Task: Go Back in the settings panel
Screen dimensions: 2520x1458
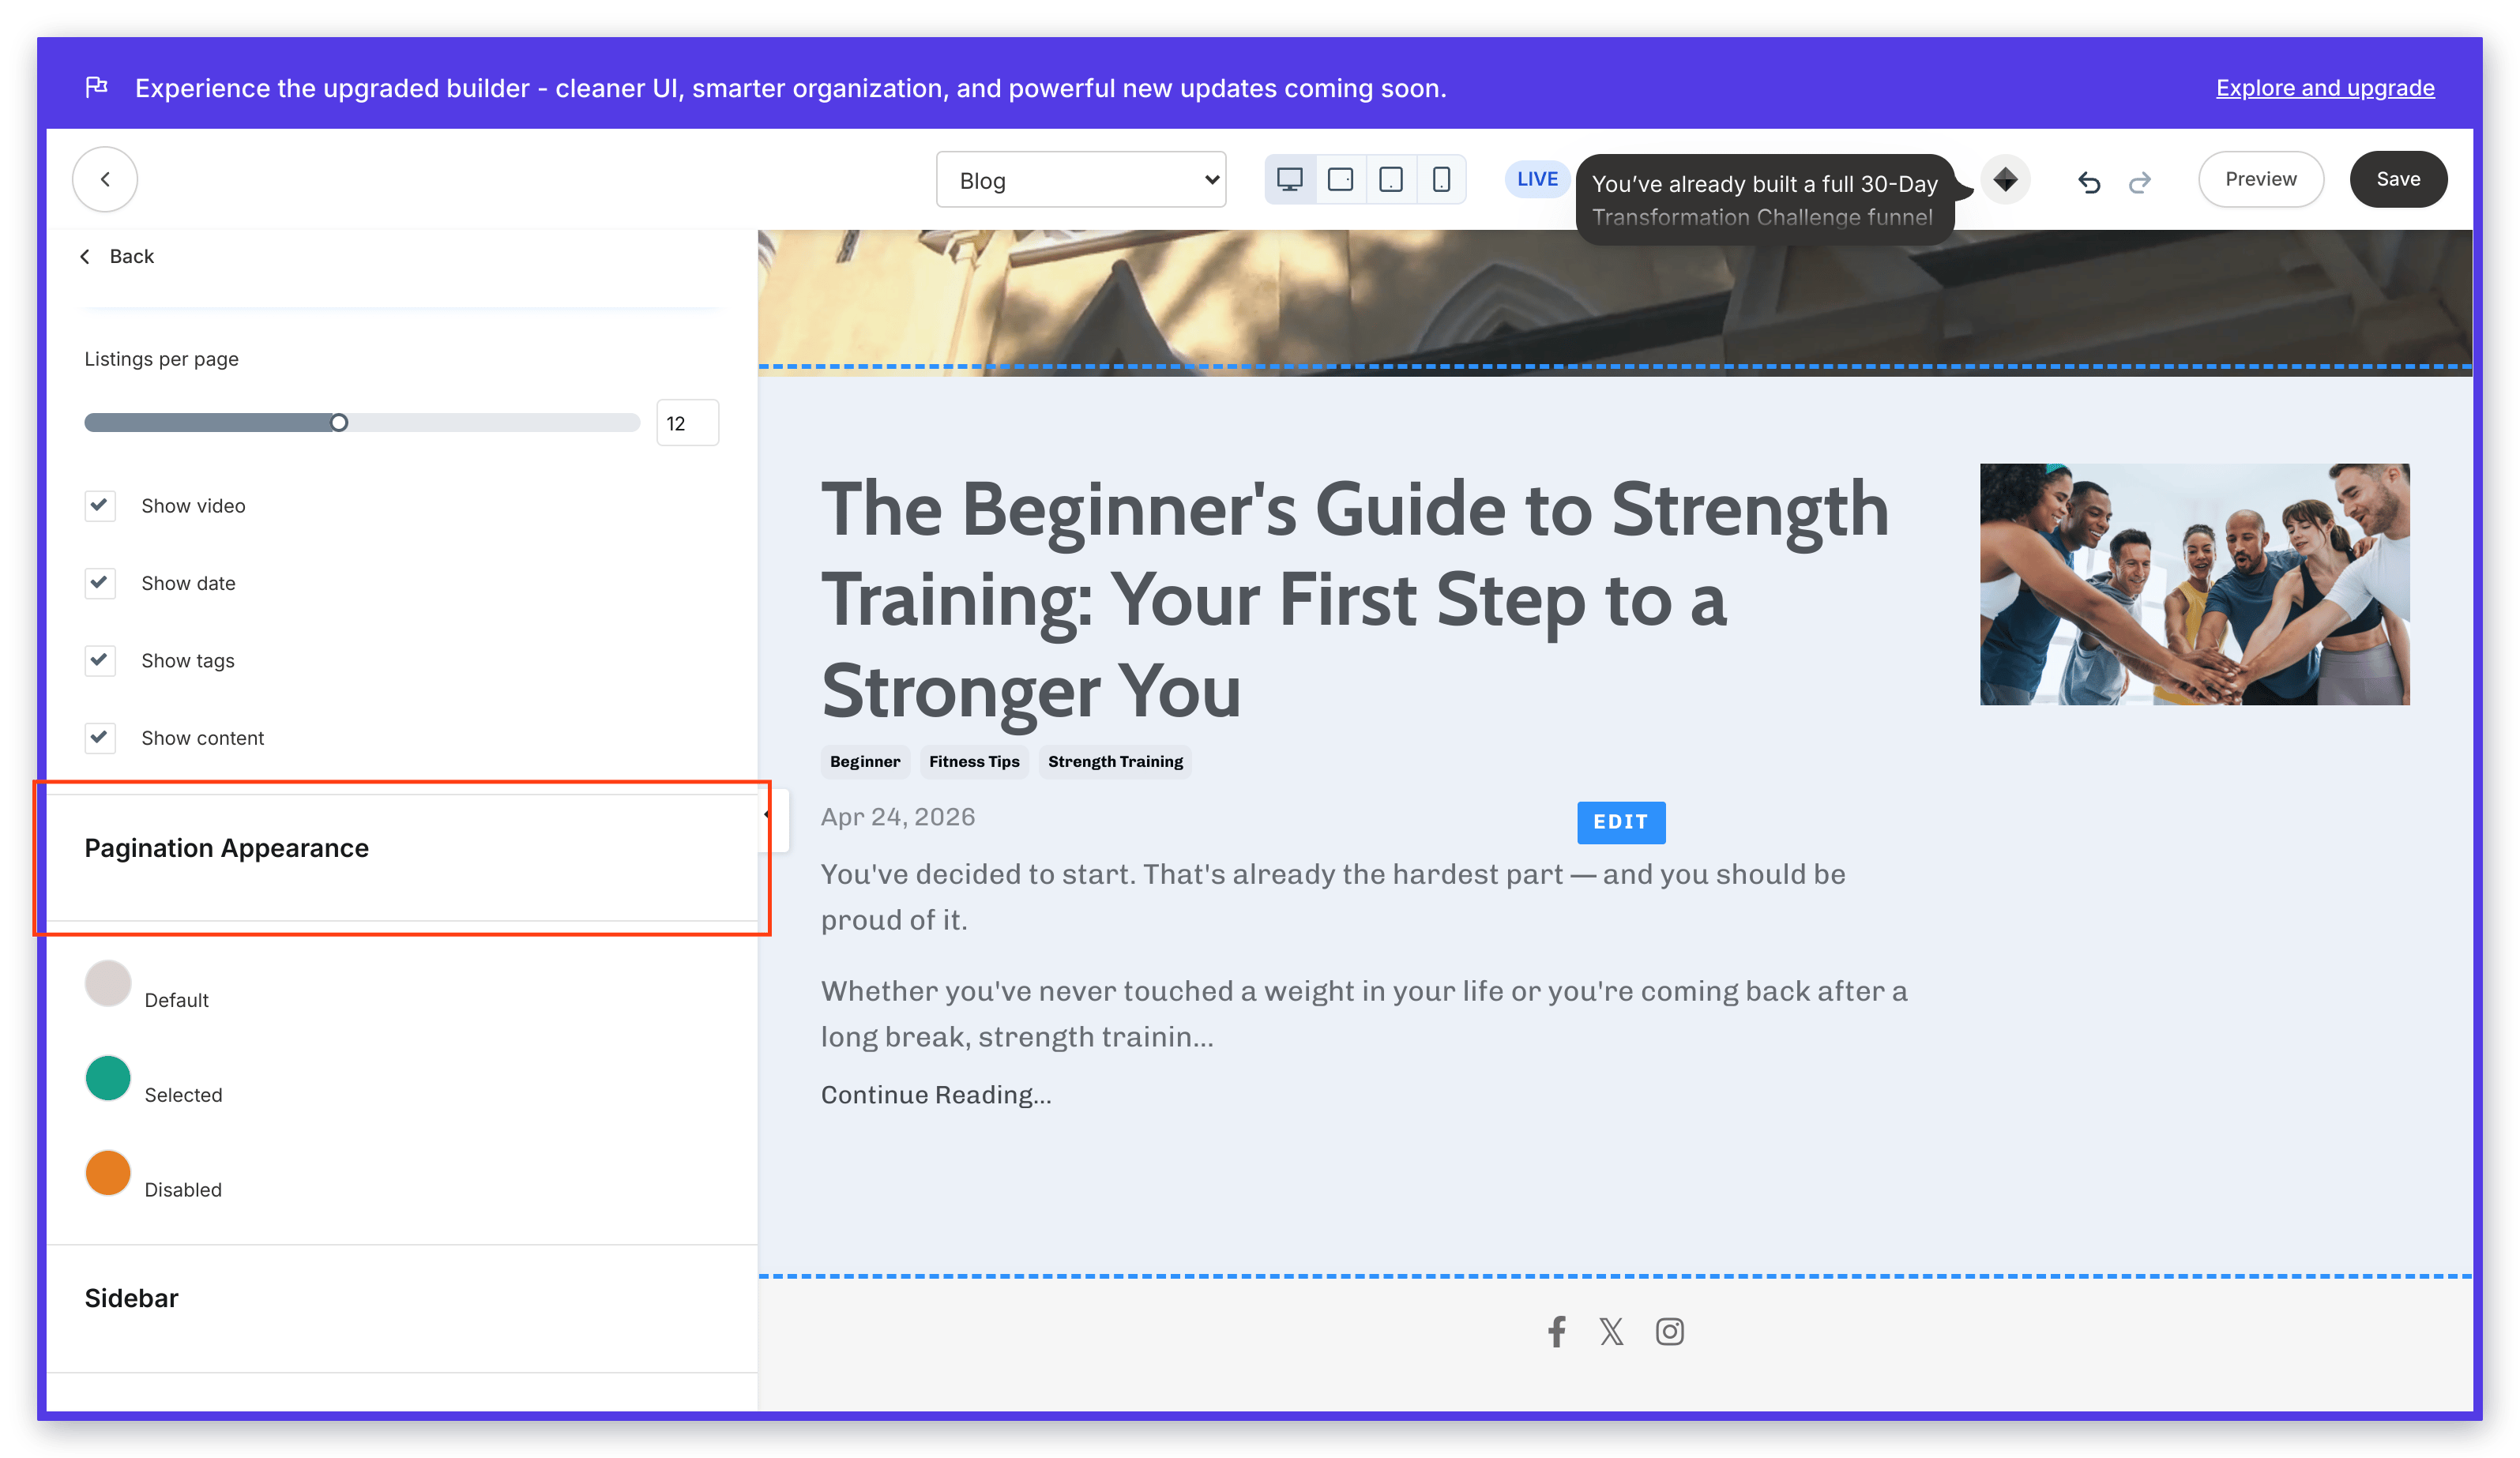Action: coord(118,256)
